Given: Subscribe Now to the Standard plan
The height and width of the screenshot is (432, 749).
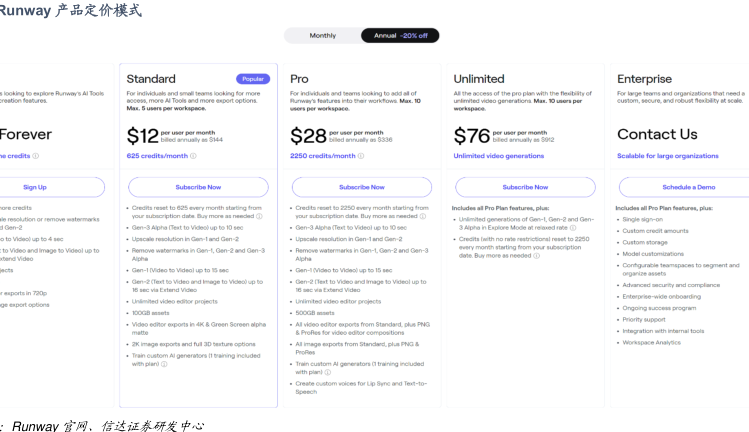Looking at the screenshot, I should click(x=198, y=187).
